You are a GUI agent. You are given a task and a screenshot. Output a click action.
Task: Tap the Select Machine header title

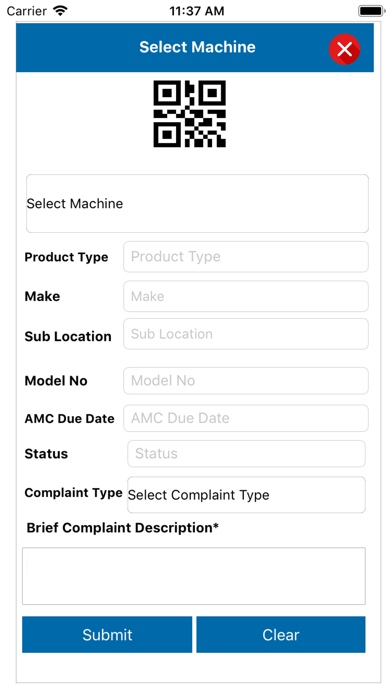tap(198, 47)
